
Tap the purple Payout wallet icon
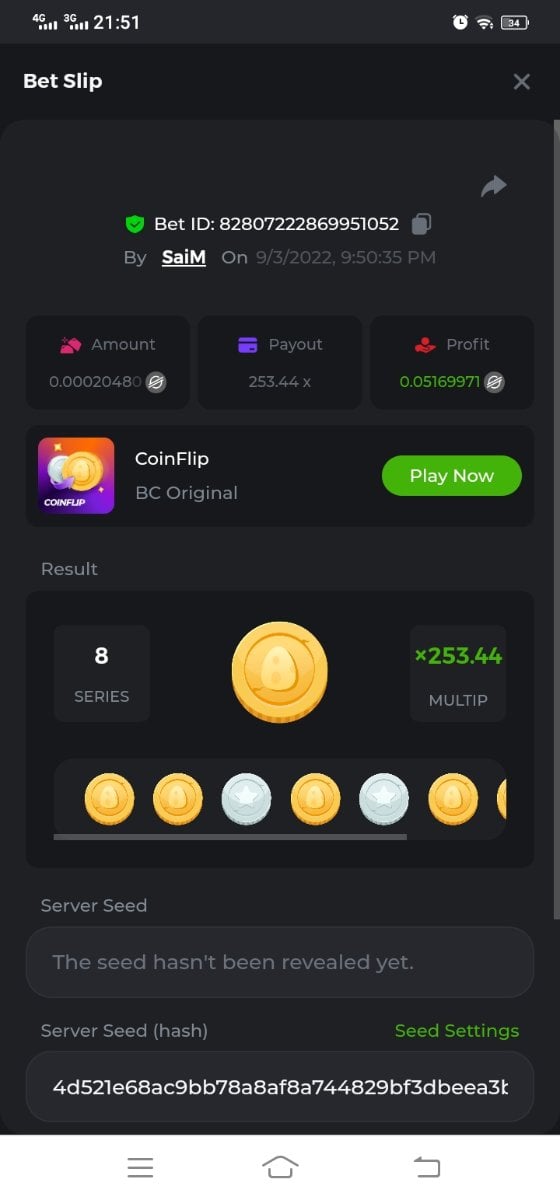248,345
